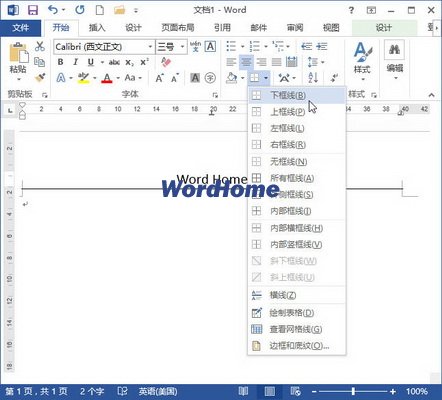Choose Top Border (P) from borders menu
The height and width of the screenshot is (400, 442).
[x=297, y=112]
